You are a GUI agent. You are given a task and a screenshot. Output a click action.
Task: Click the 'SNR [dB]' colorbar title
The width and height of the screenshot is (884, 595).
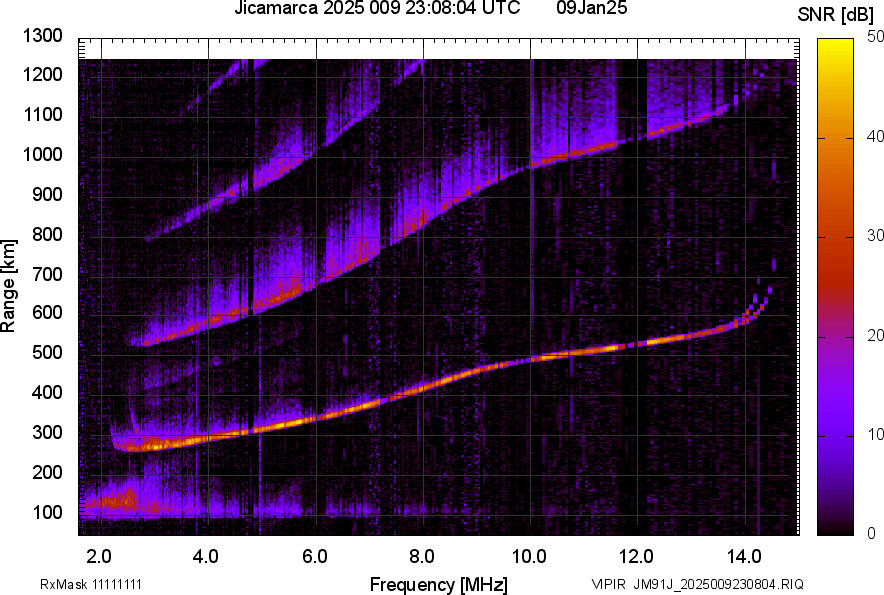tap(836, 15)
